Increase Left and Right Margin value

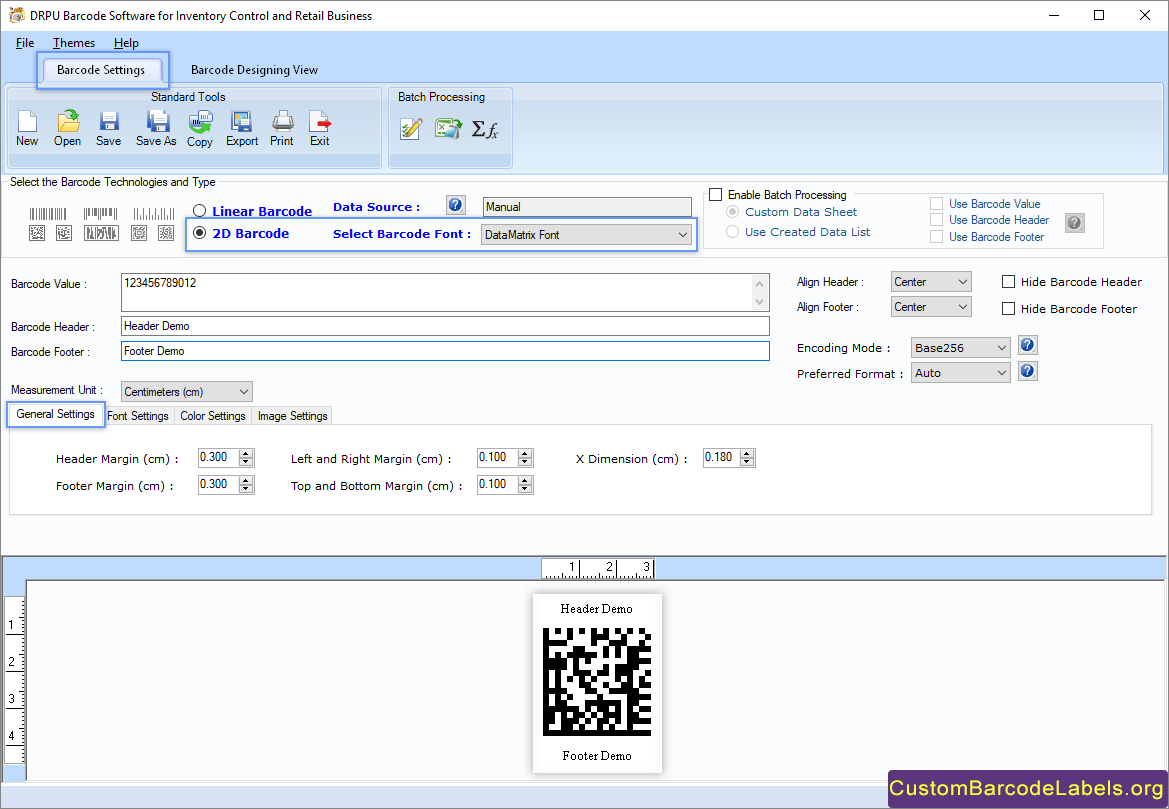pyautogui.click(x=526, y=453)
